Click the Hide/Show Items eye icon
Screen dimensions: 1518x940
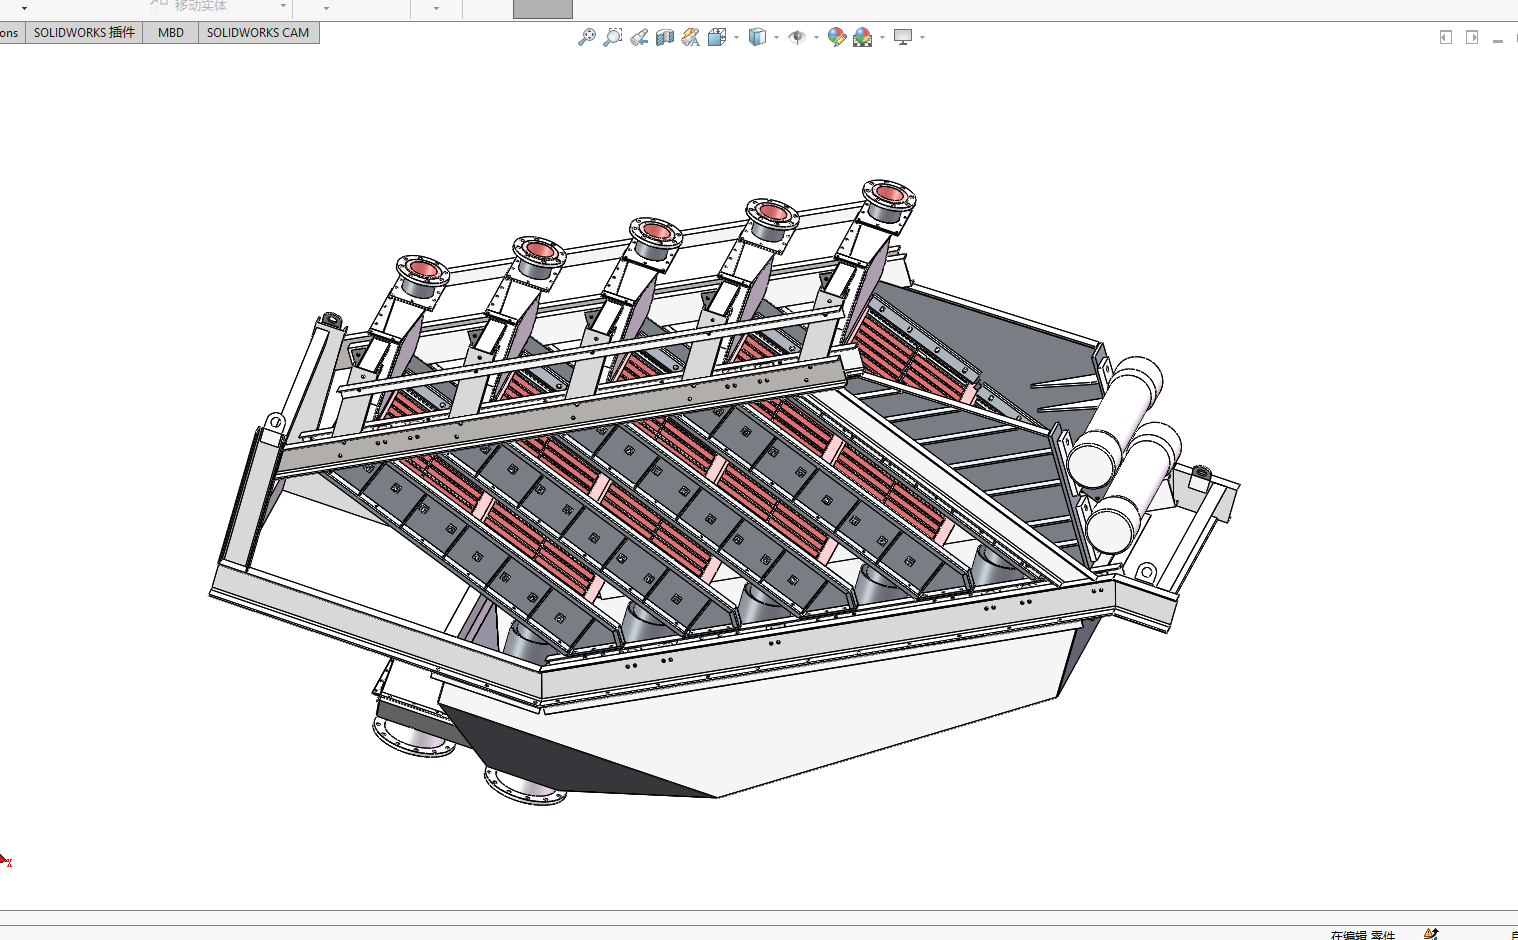[x=797, y=37]
